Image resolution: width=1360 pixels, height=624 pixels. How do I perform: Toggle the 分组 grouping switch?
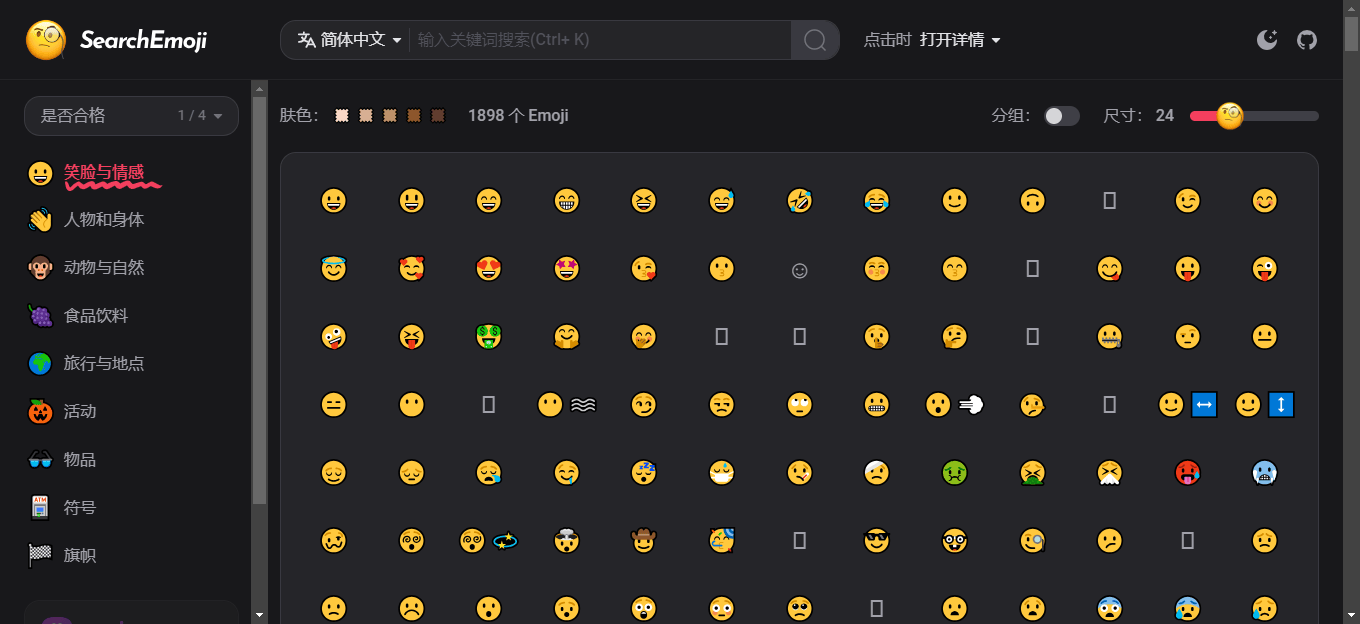click(1061, 116)
